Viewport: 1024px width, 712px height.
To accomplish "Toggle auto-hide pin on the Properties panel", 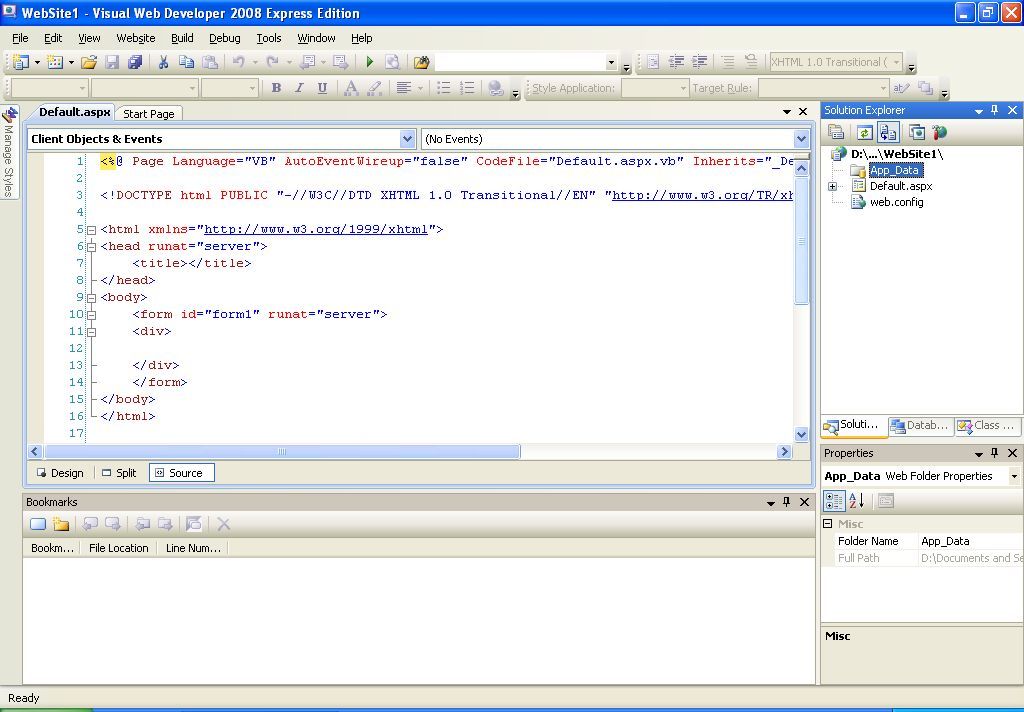I will tap(995, 453).
